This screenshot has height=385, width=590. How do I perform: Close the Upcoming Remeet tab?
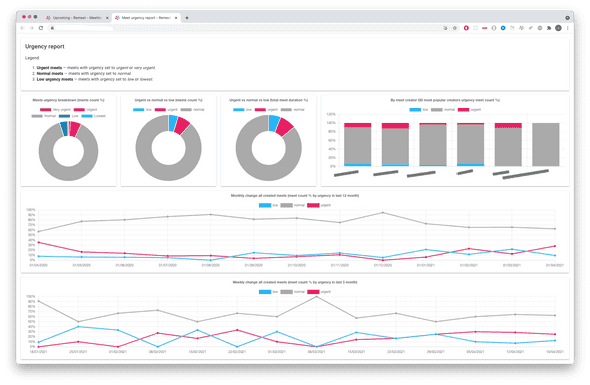point(107,18)
